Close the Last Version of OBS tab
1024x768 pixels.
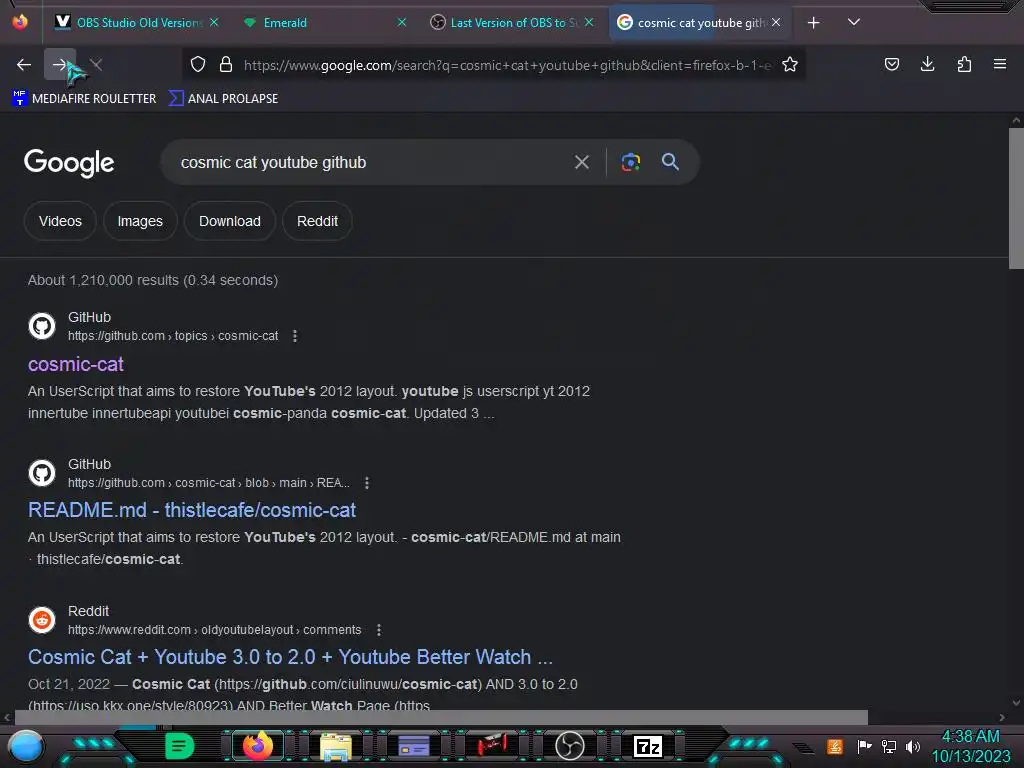click(589, 22)
